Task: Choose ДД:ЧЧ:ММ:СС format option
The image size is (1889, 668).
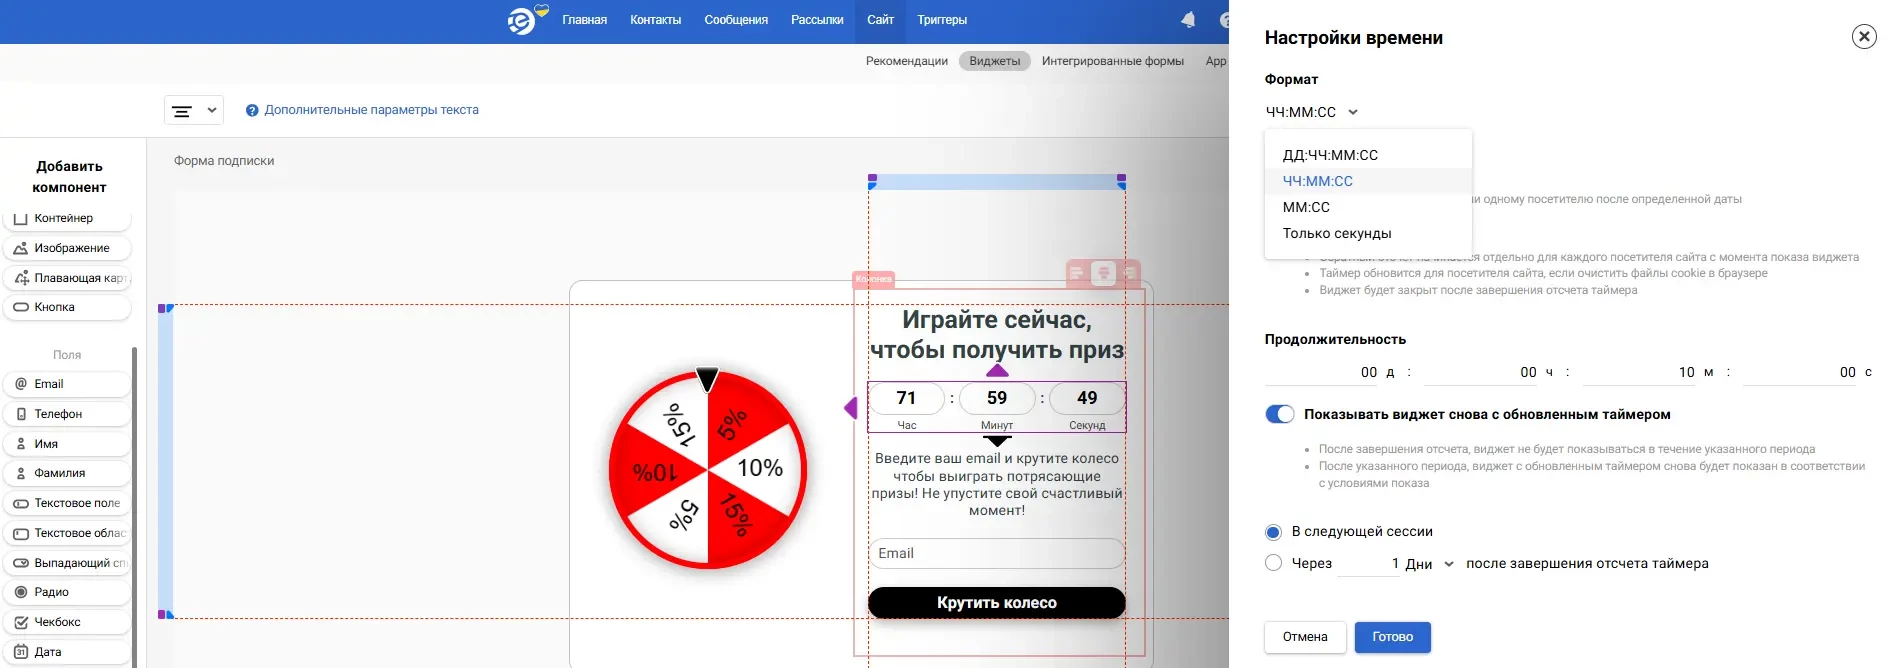Action: (x=1330, y=155)
